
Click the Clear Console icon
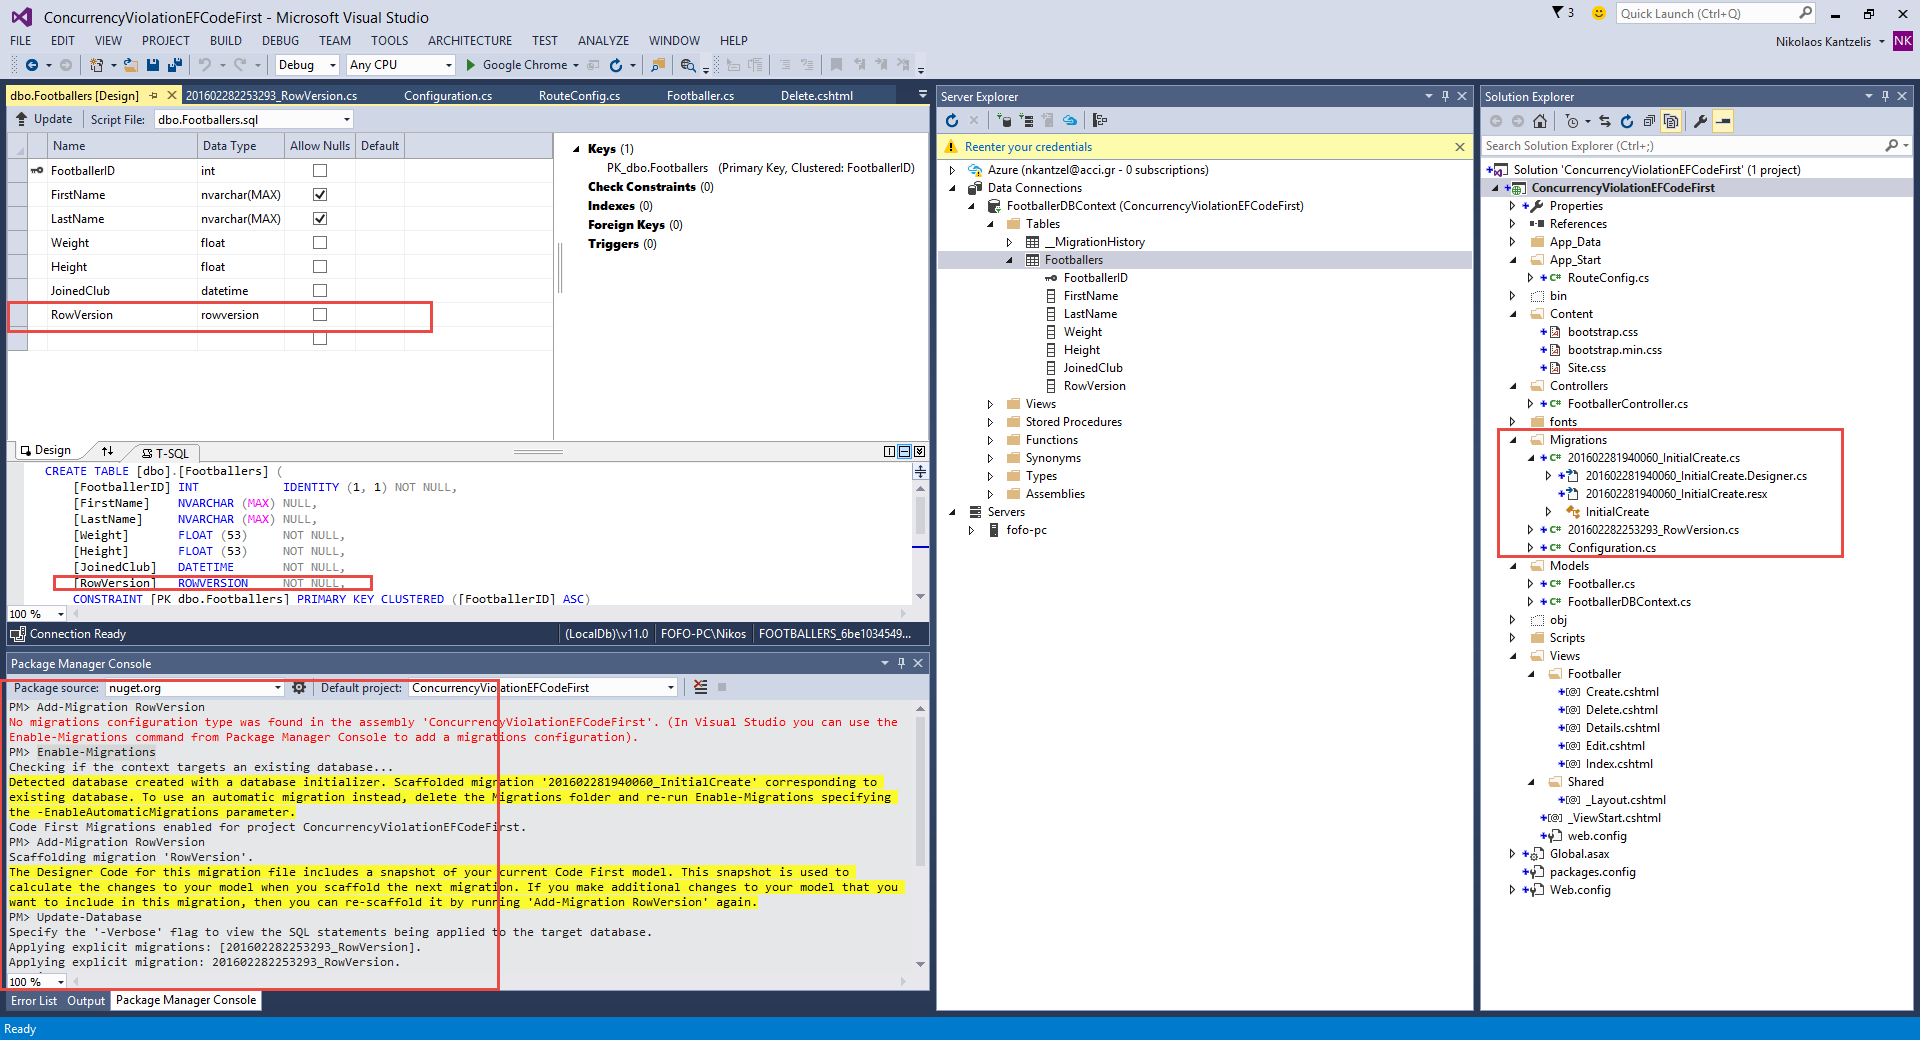[700, 688]
